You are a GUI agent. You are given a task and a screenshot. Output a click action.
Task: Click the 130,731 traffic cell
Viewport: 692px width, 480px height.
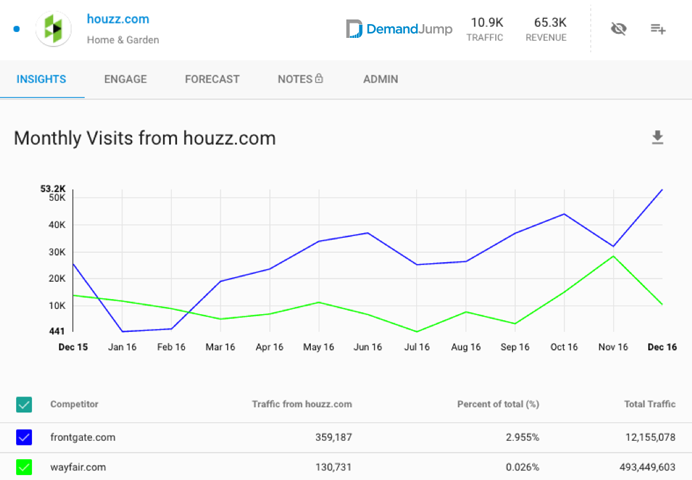333,467
